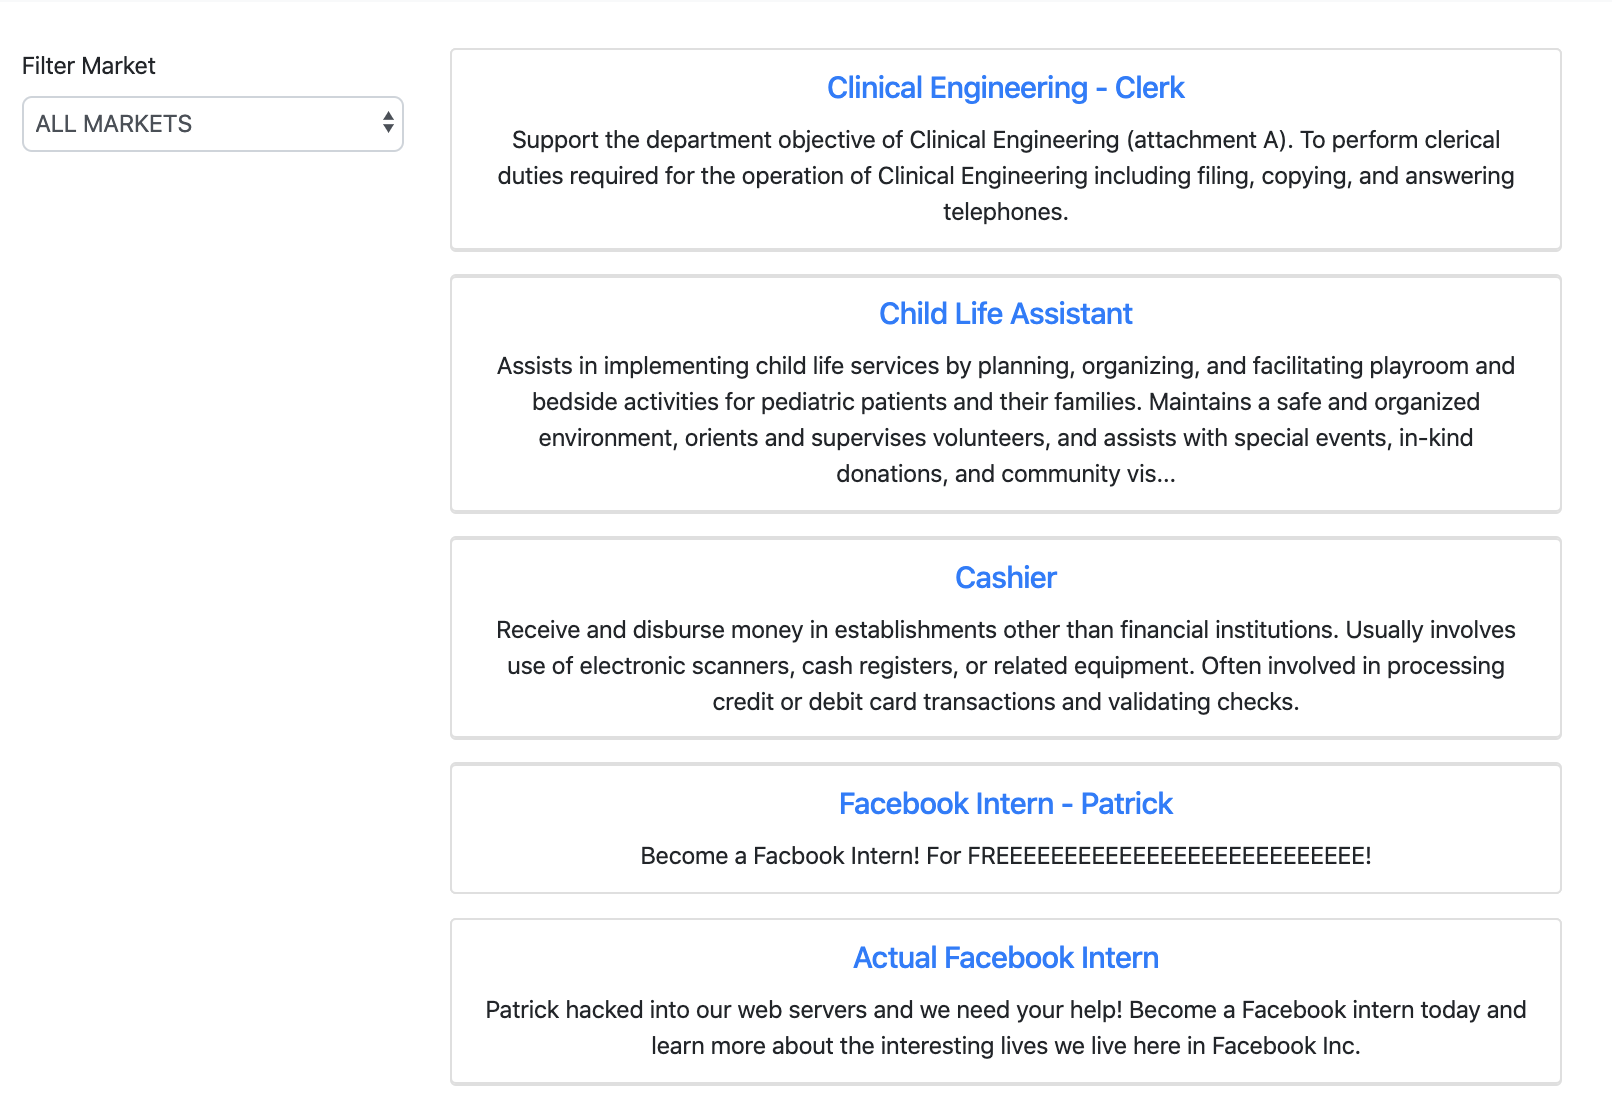Open the Filter Market dropdown
The width and height of the screenshot is (1612, 1104).
(212, 124)
